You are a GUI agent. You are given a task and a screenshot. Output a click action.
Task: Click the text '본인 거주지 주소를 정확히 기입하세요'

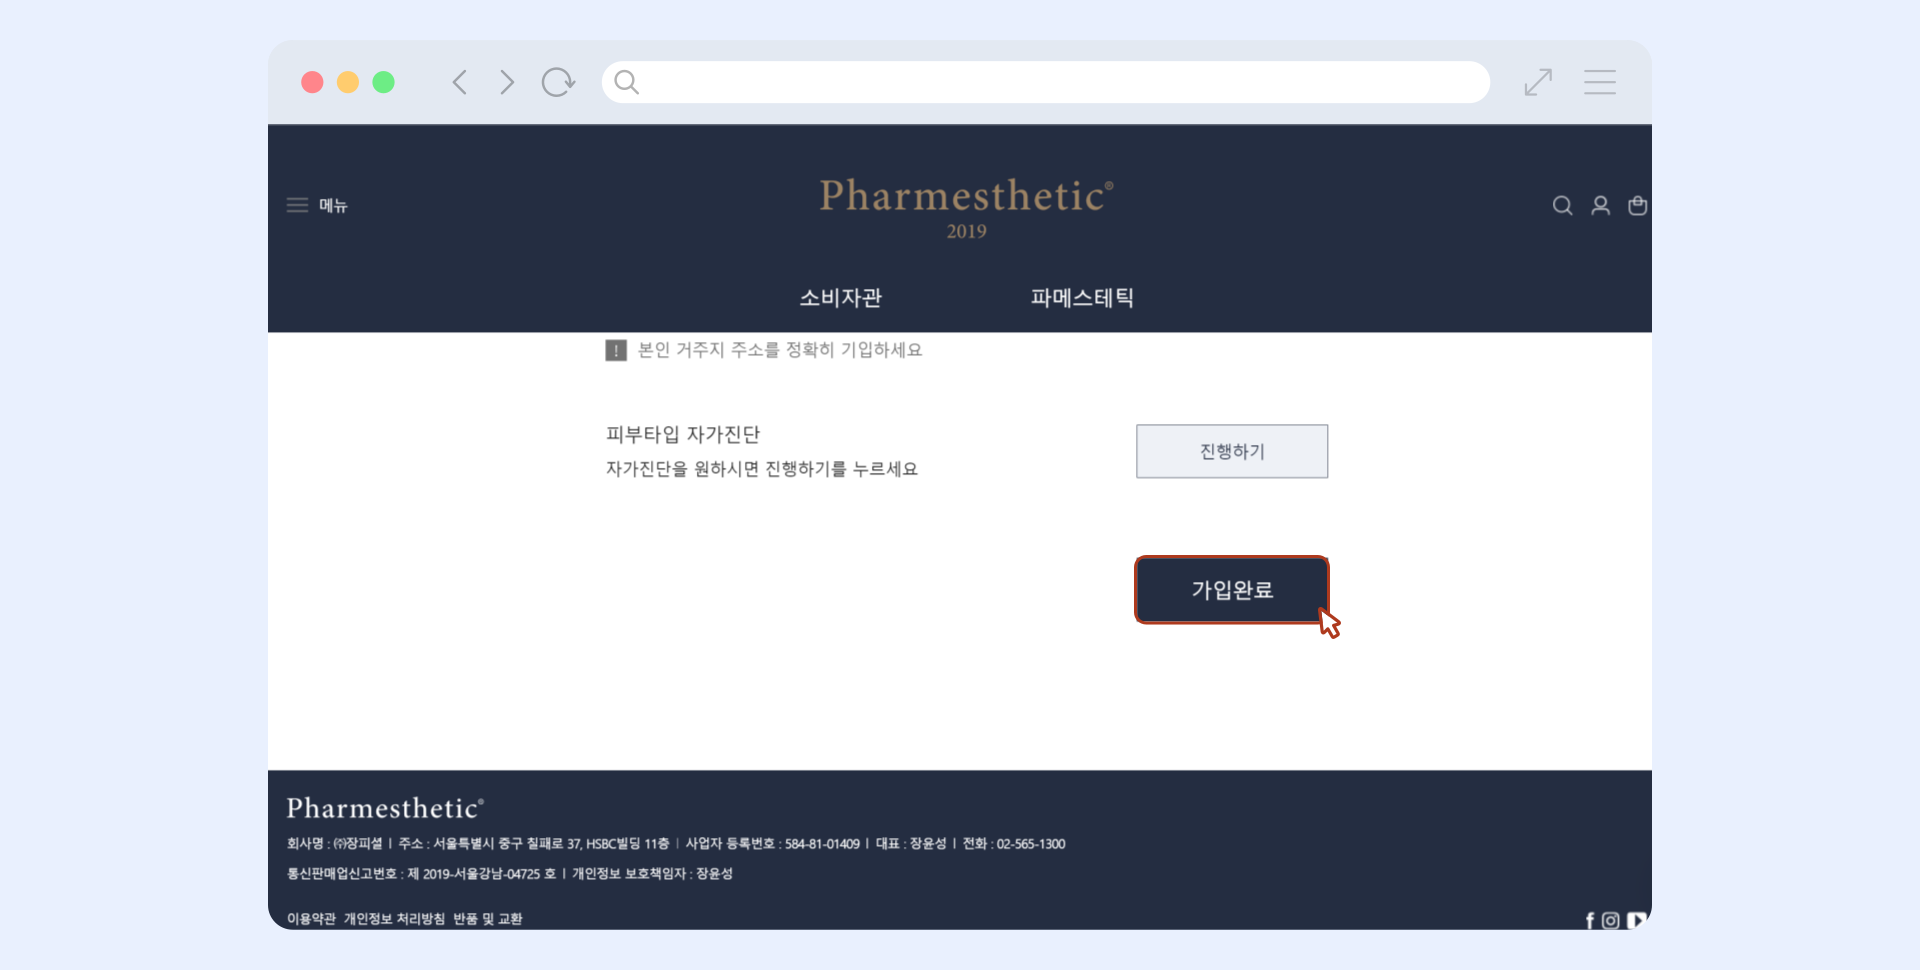click(780, 350)
